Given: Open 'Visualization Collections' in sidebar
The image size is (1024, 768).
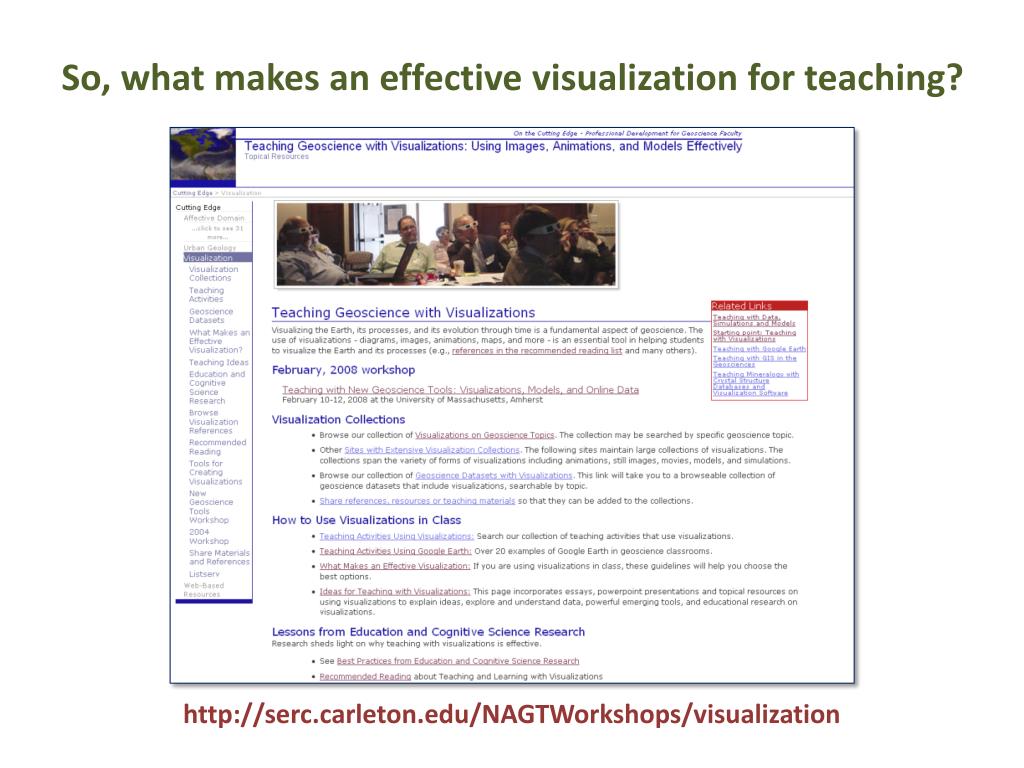Looking at the screenshot, I should 214,274.
